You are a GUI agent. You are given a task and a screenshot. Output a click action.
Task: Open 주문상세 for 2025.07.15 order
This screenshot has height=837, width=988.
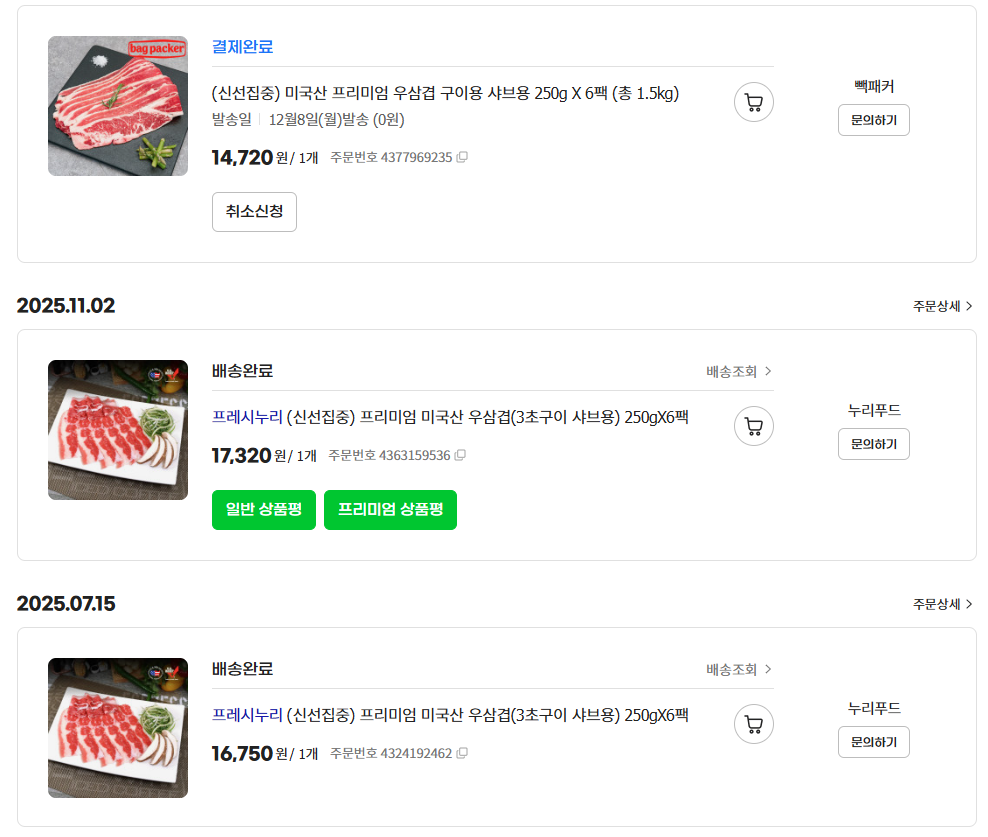point(942,604)
